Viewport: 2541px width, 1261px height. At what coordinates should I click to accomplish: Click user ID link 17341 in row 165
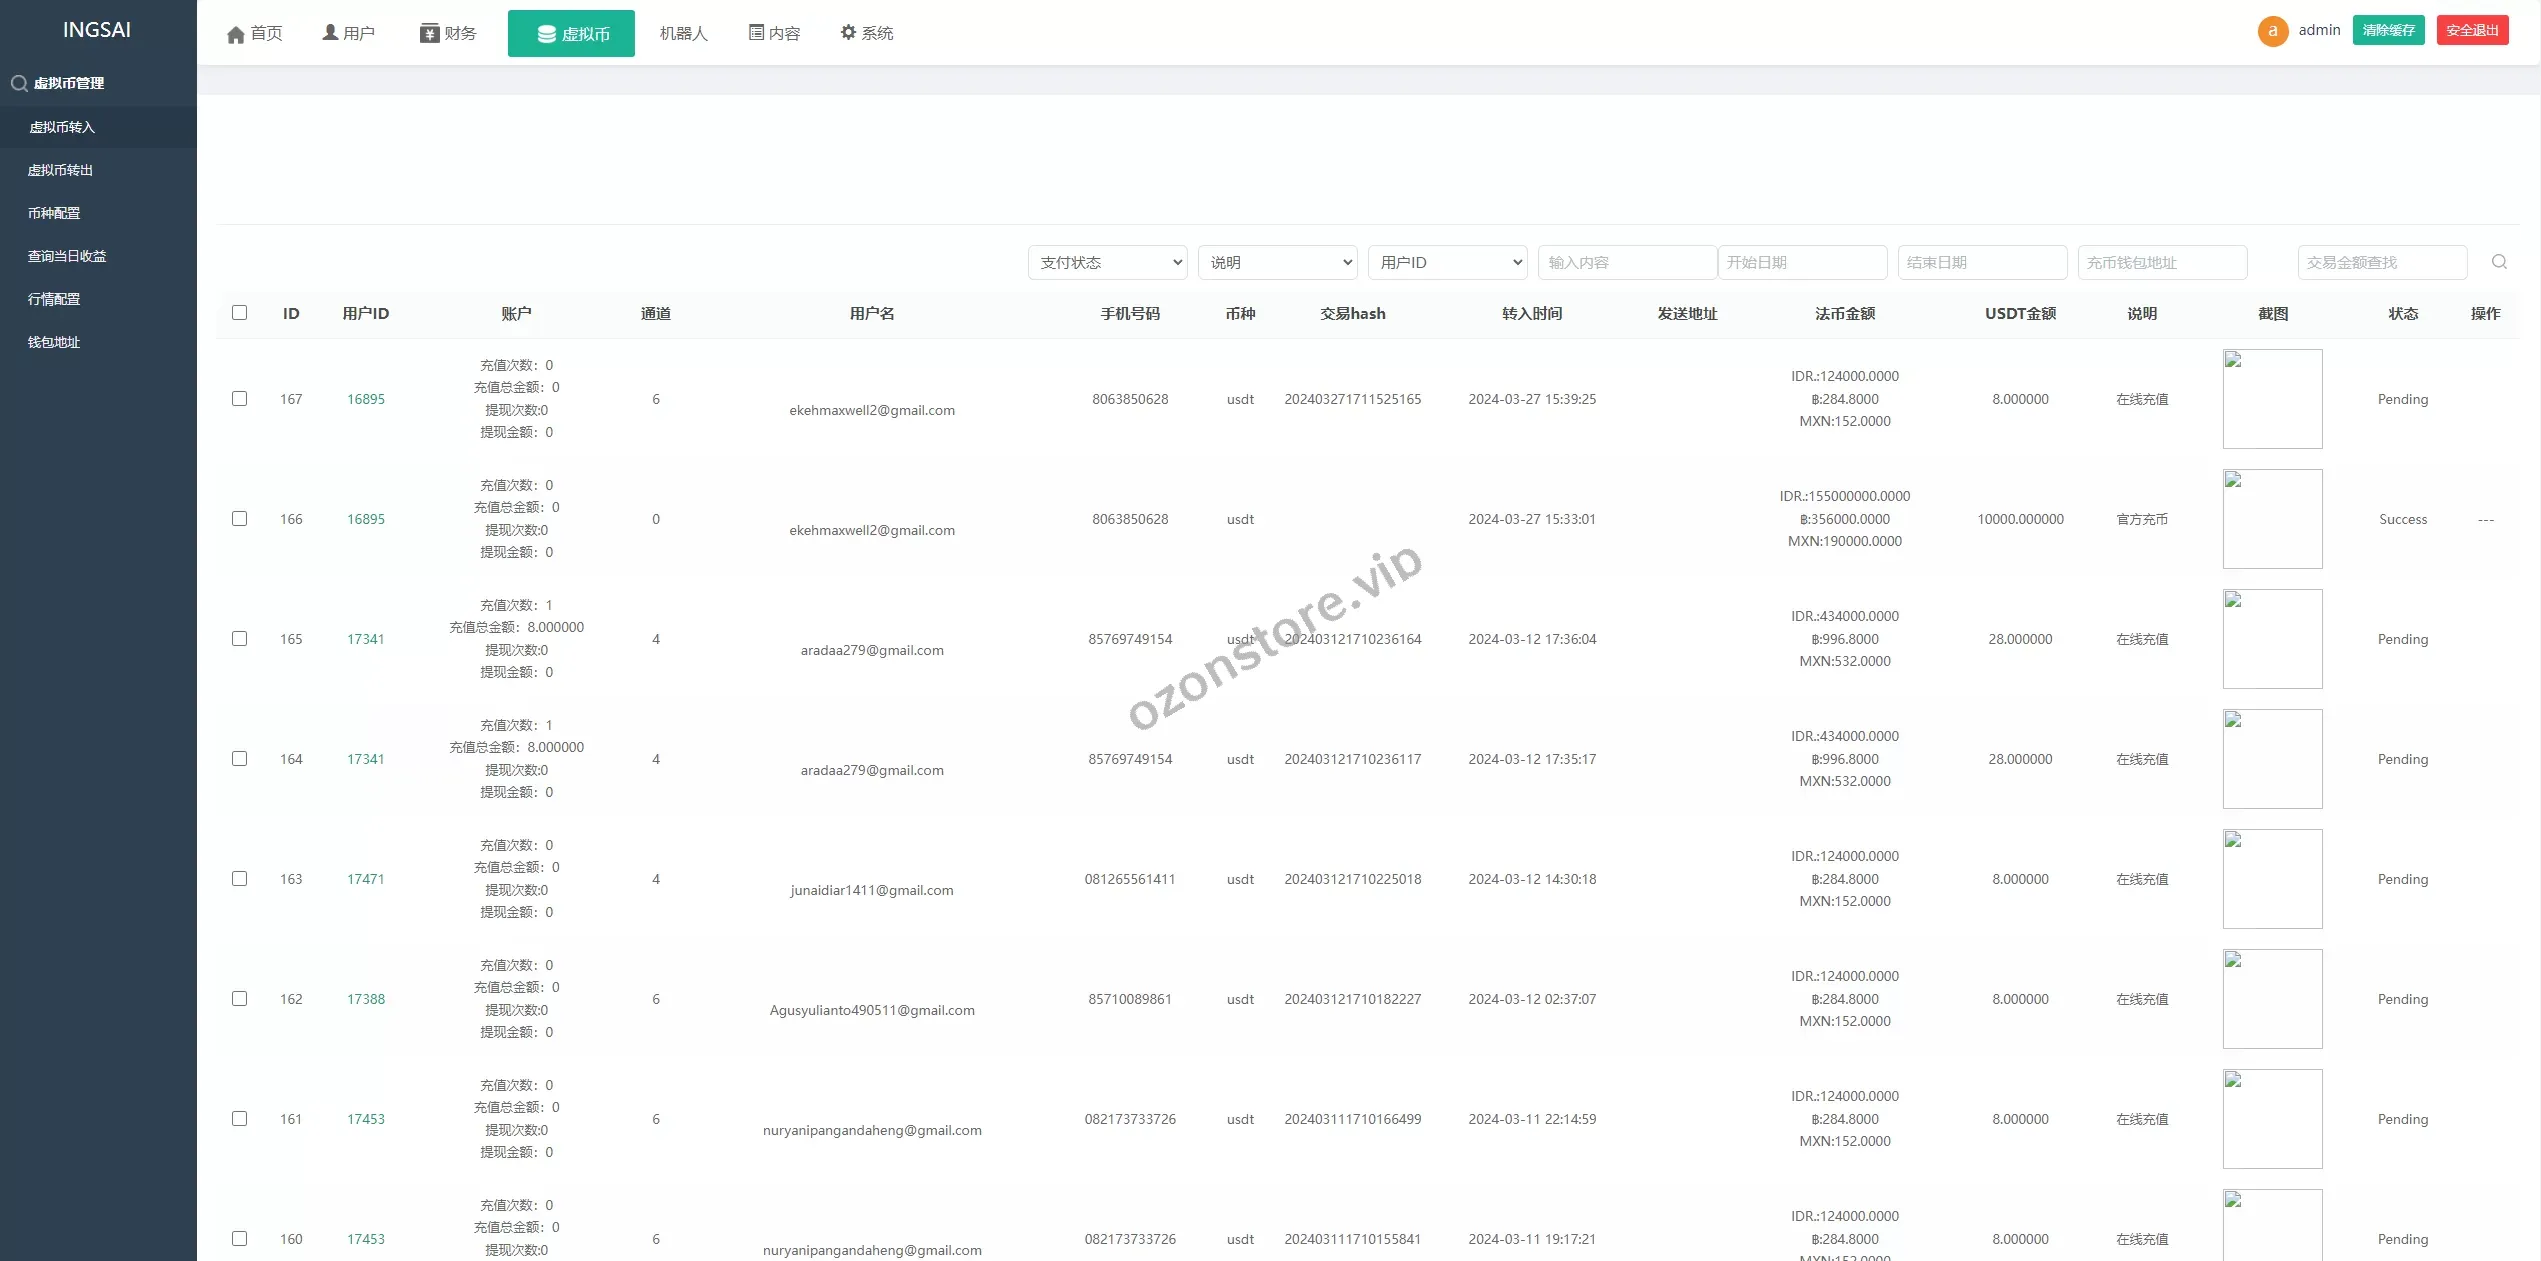(366, 639)
